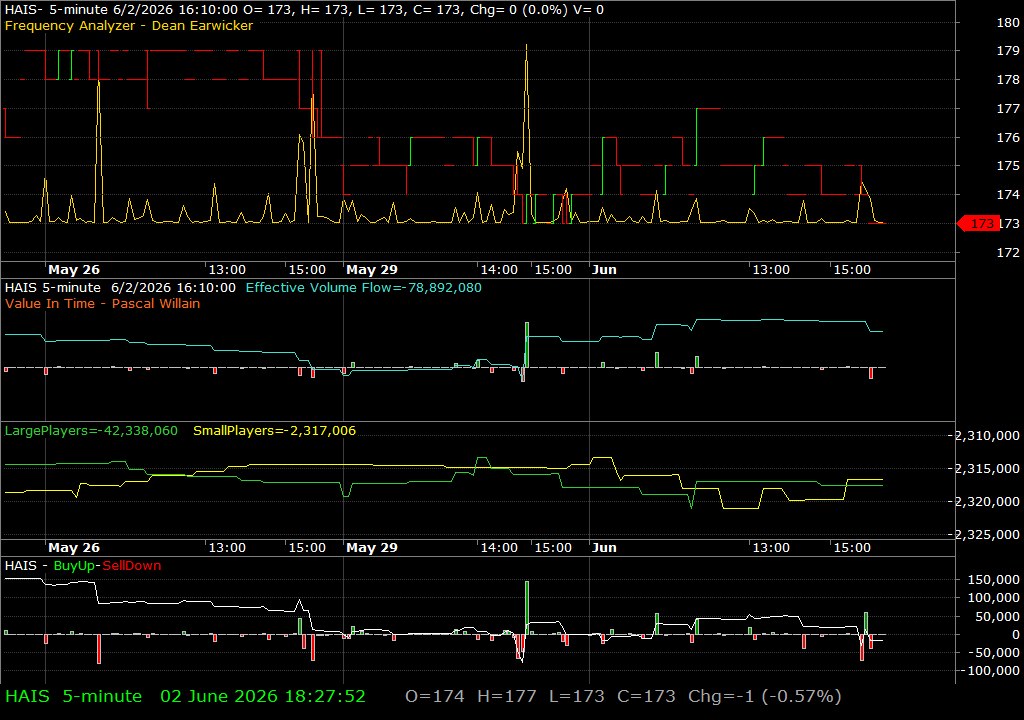The width and height of the screenshot is (1024, 720).
Task: Click 50,000 on BuyUp-SellDown axis
Action: (x=997, y=616)
